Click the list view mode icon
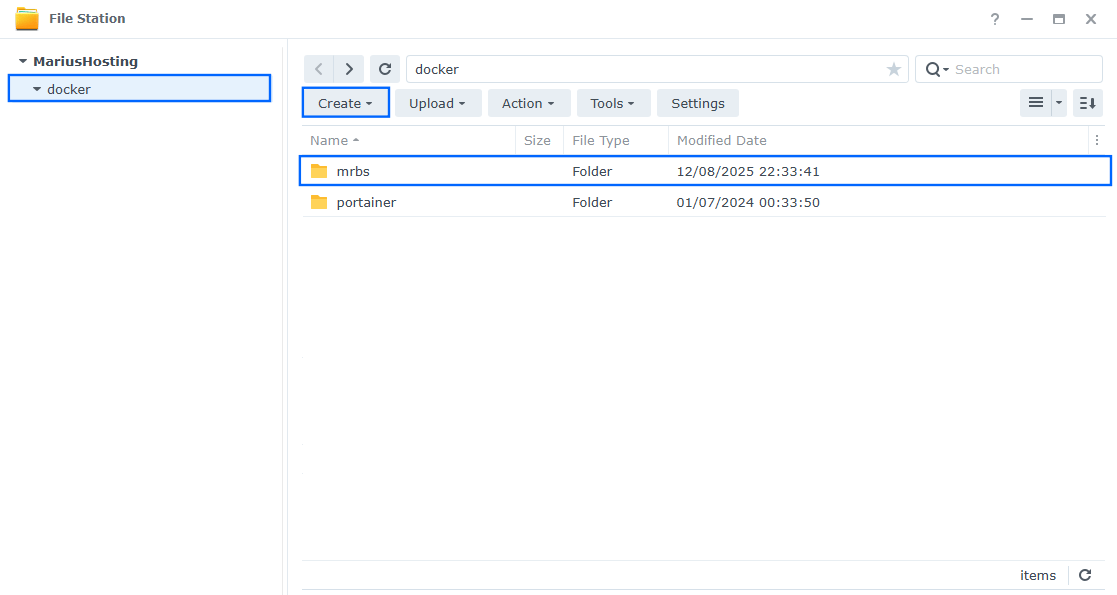 click(x=1038, y=102)
